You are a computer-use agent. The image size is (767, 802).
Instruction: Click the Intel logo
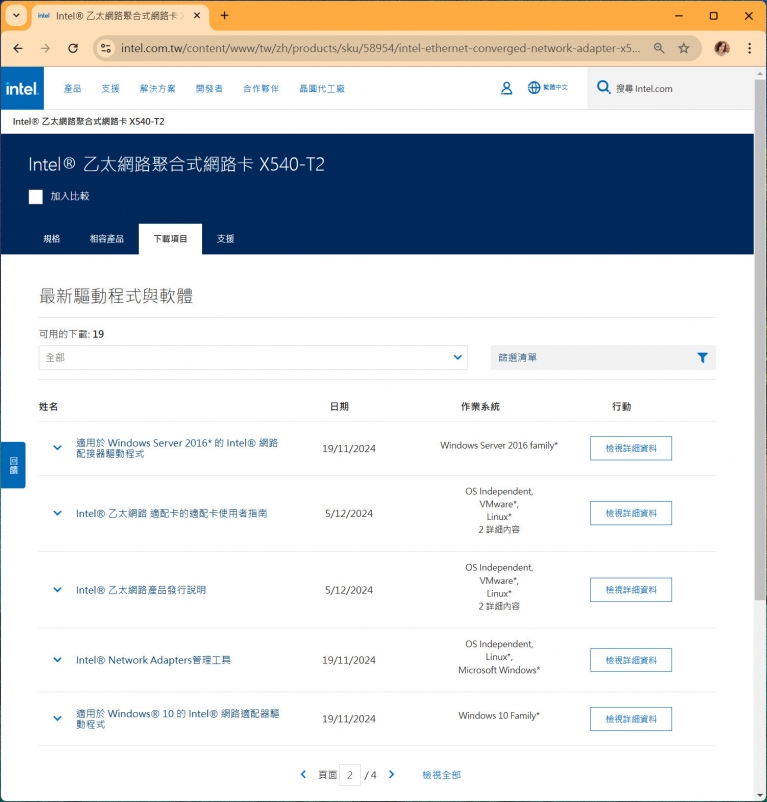[22, 88]
